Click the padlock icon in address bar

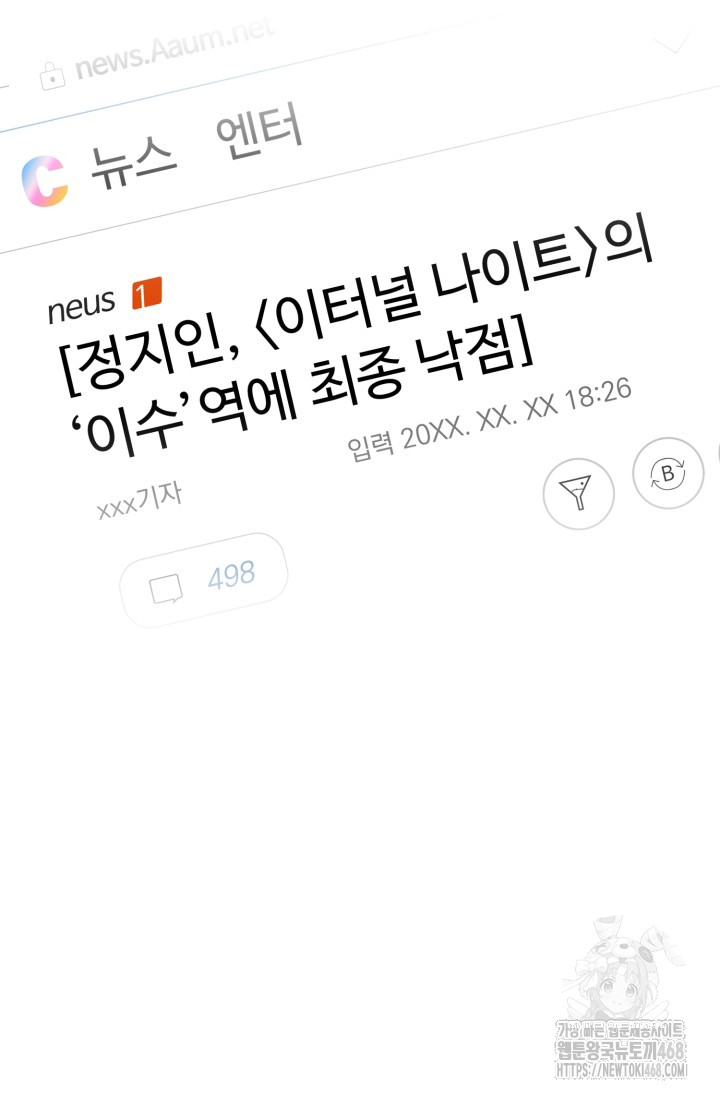click(53, 76)
